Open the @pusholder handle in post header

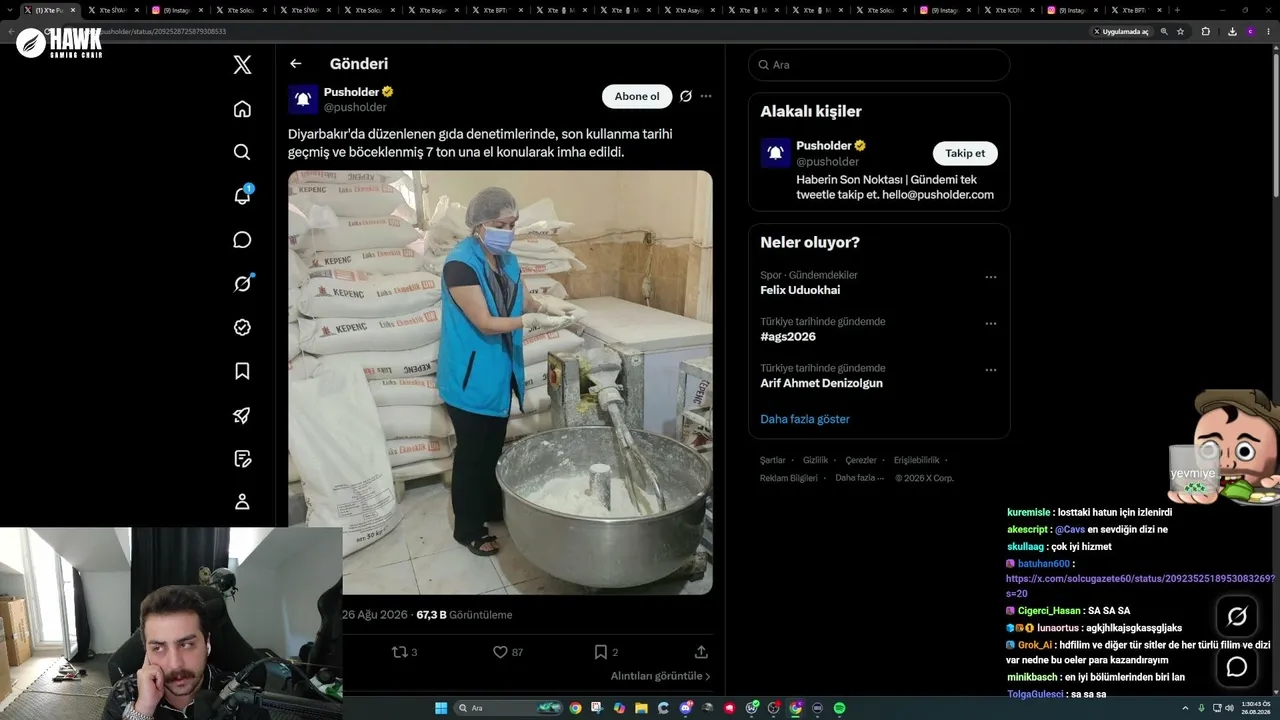[355, 107]
